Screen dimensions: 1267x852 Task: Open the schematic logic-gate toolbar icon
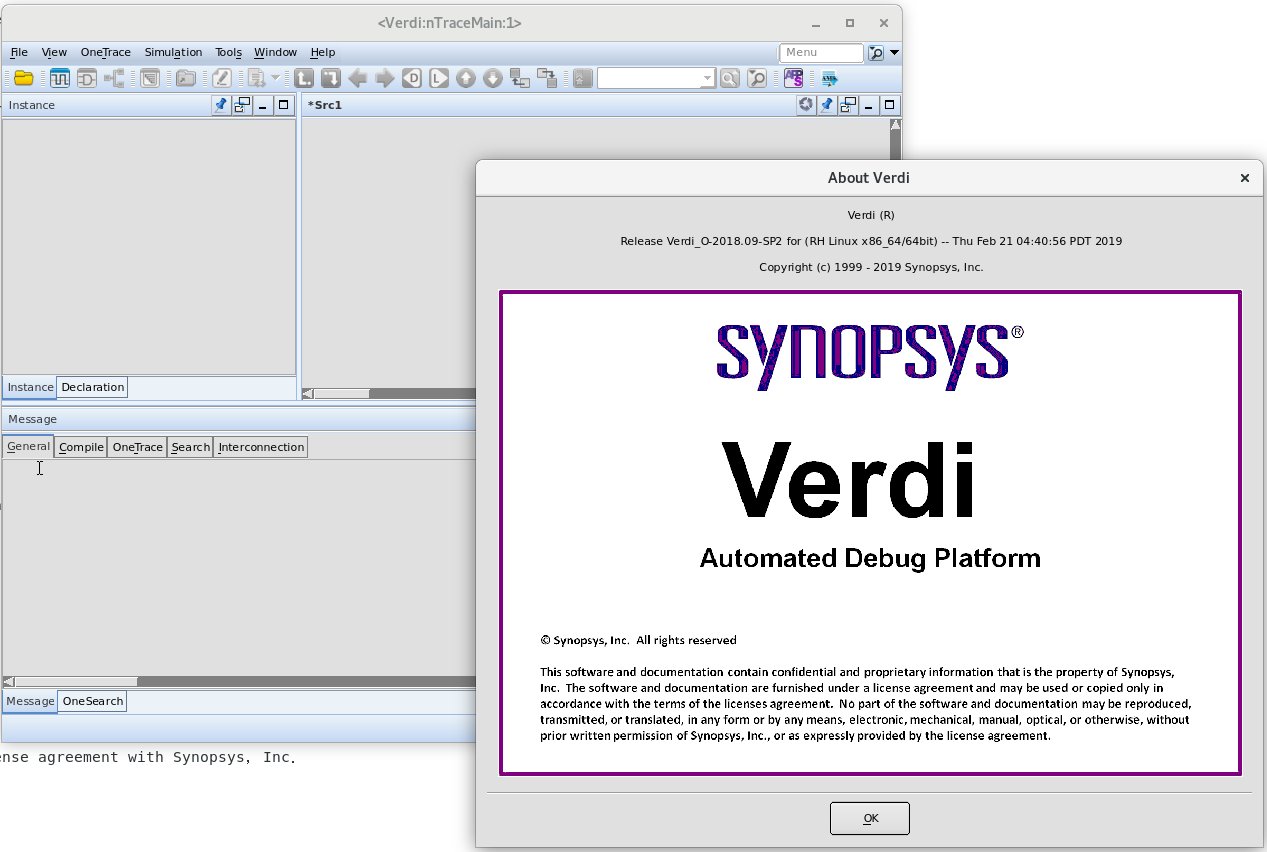[x=87, y=78]
